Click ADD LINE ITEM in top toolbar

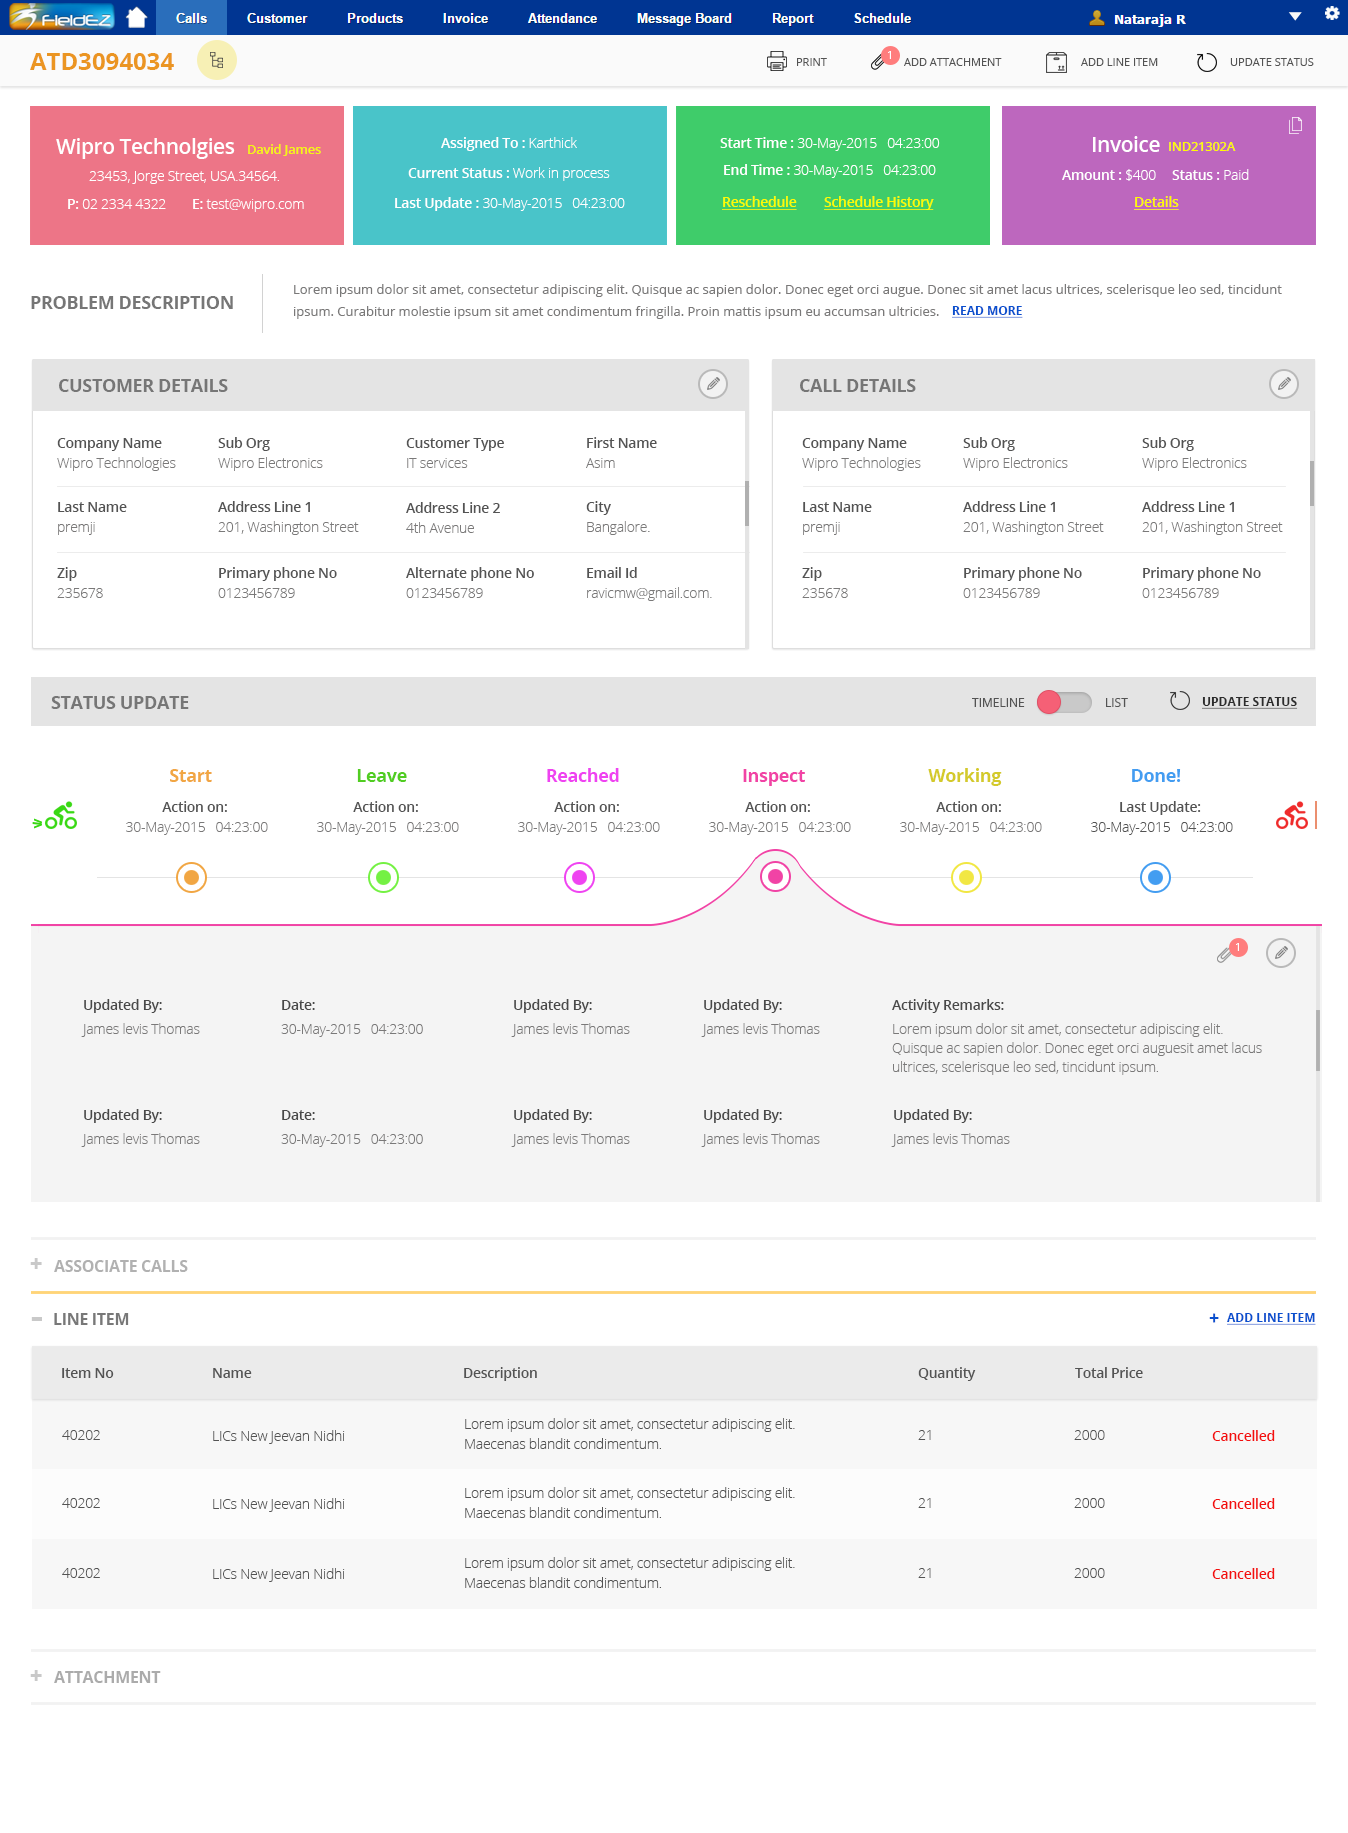[1119, 62]
